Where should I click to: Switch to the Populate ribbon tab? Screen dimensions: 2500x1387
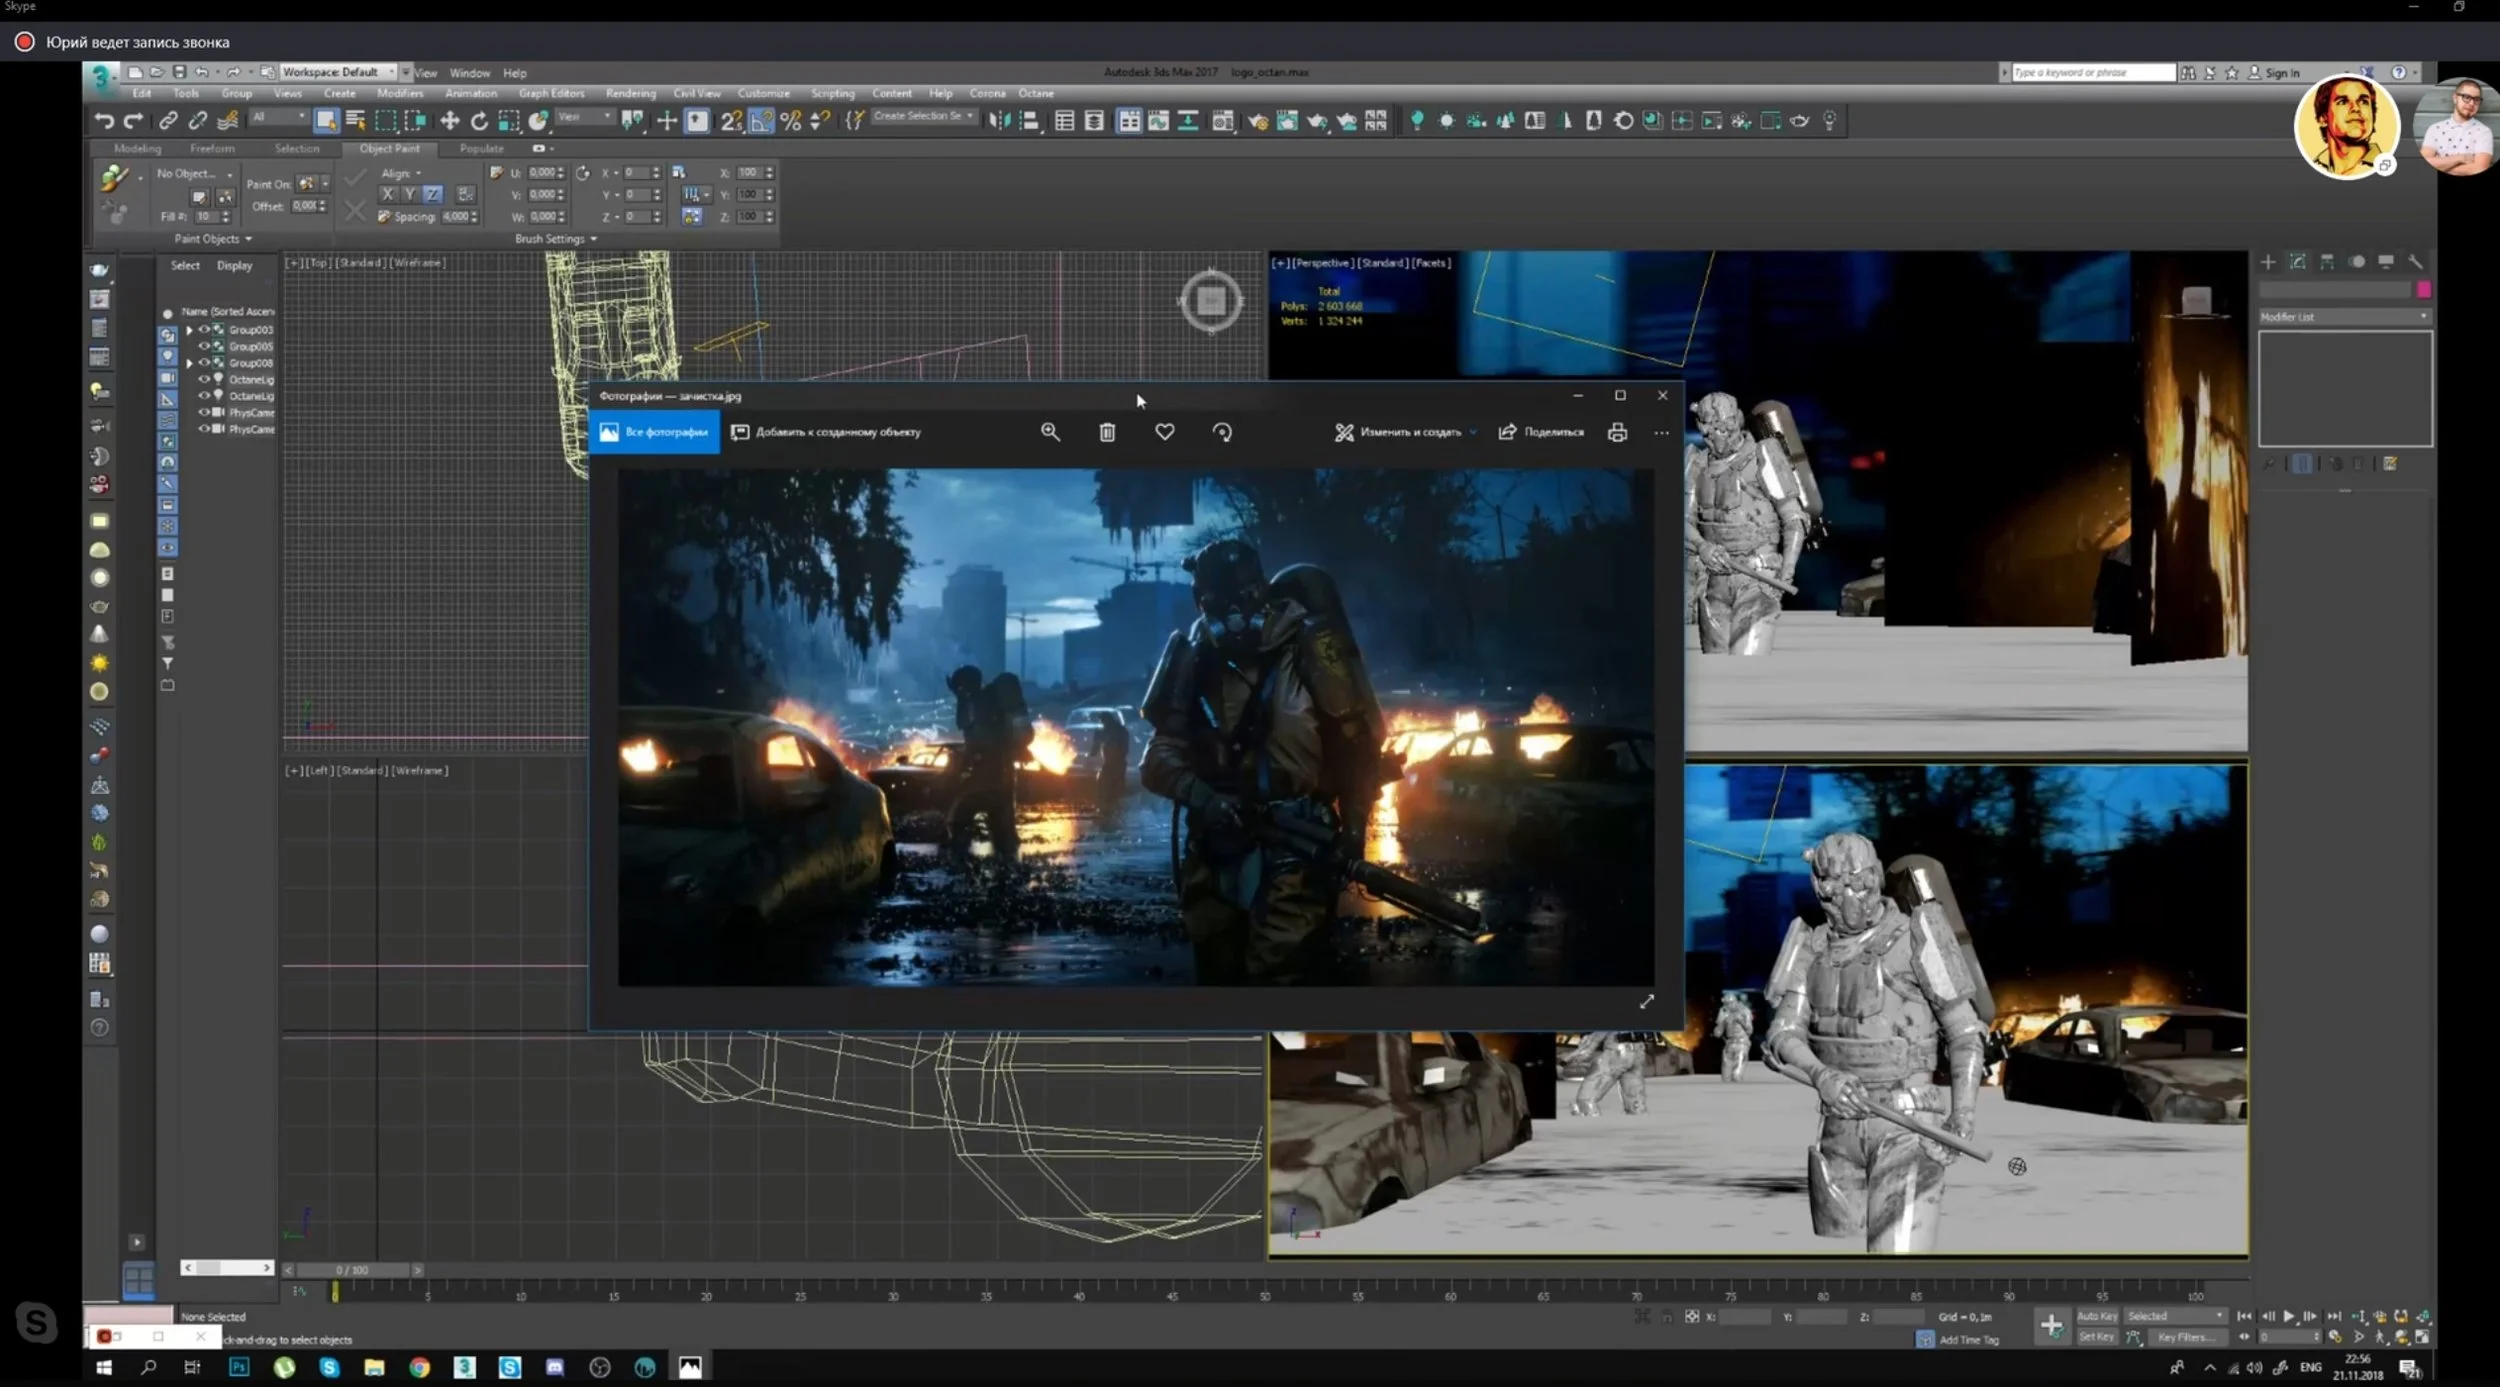[x=482, y=148]
